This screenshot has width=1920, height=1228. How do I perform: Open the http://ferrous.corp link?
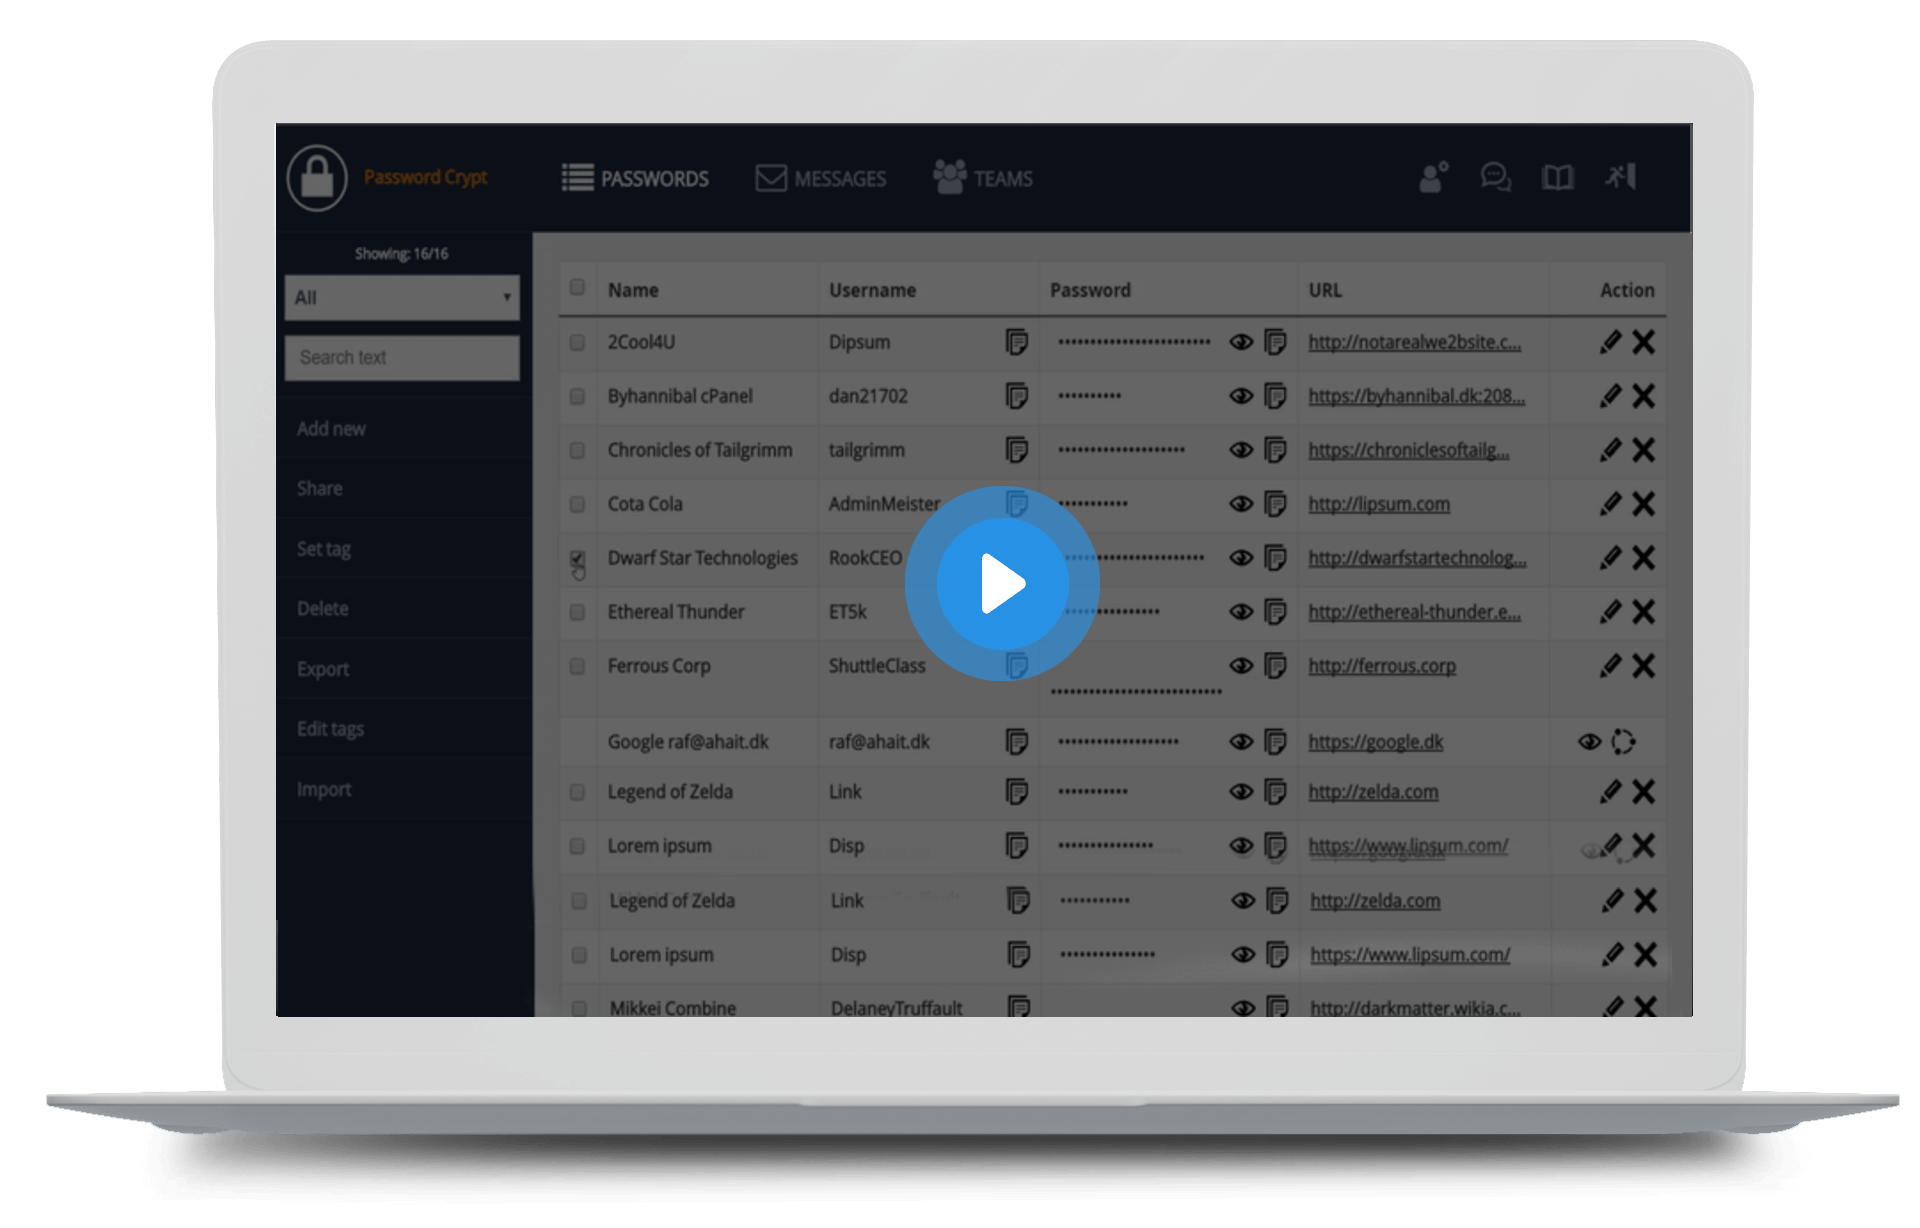[x=1381, y=666]
